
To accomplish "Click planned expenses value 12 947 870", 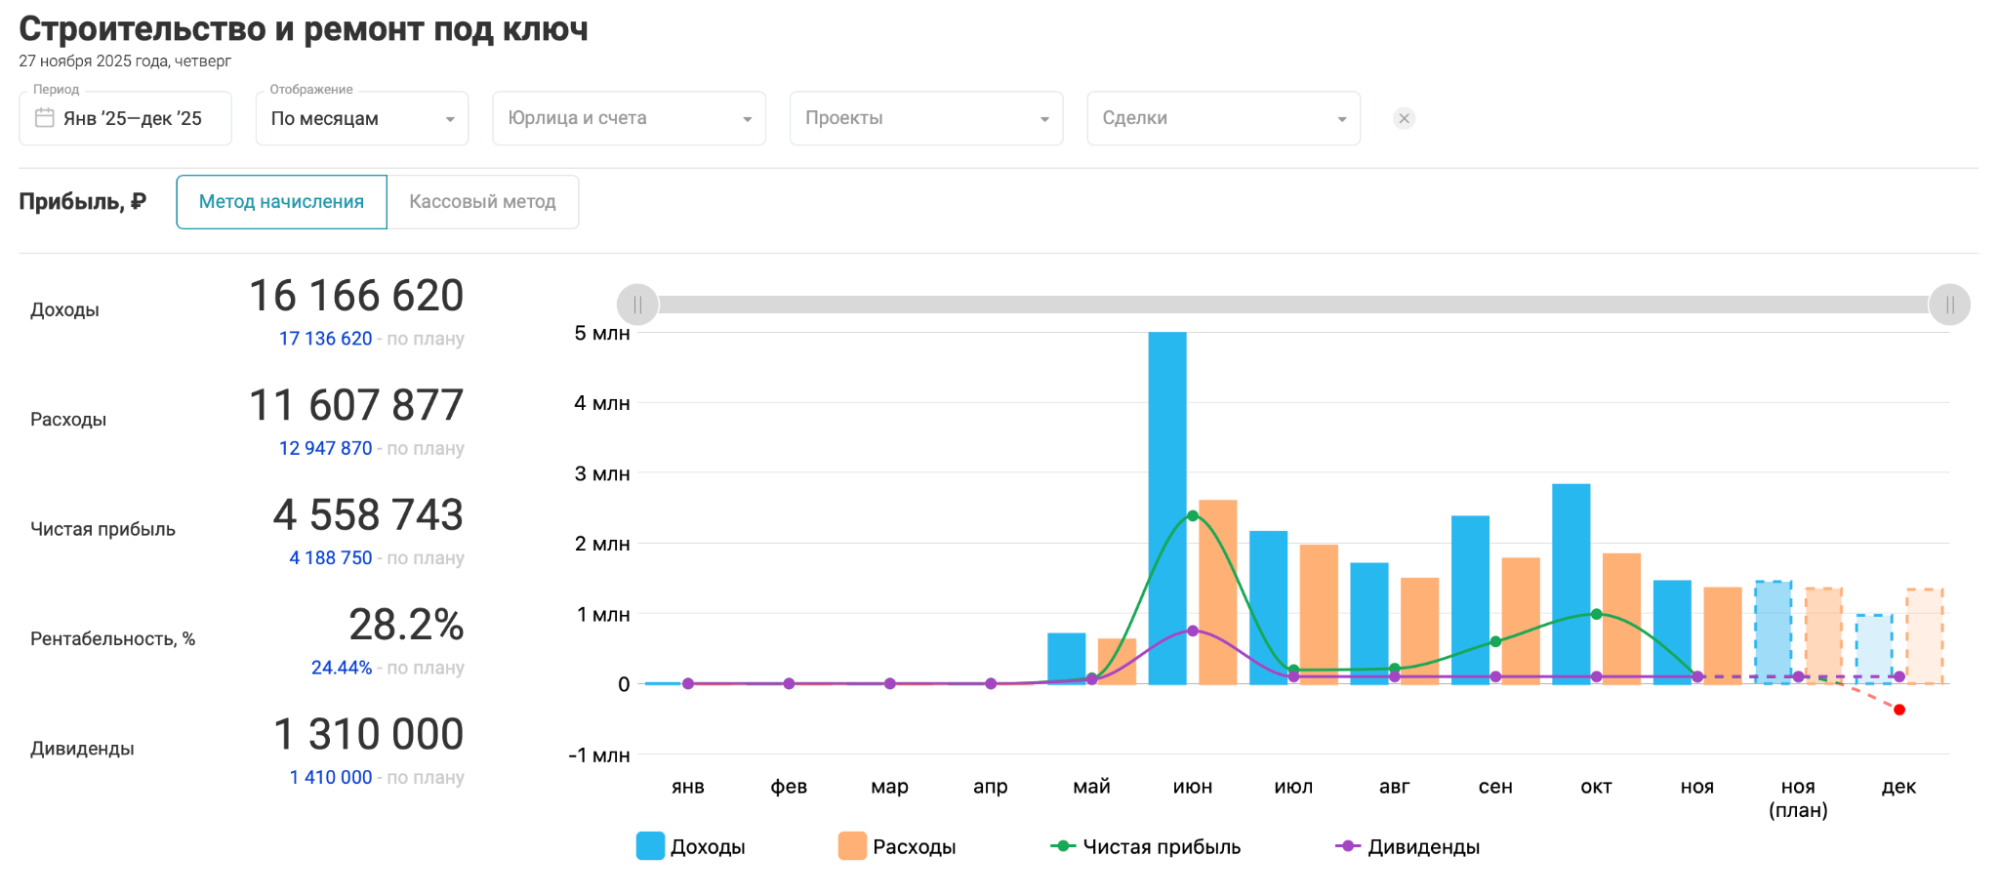I will coord(325,449).
